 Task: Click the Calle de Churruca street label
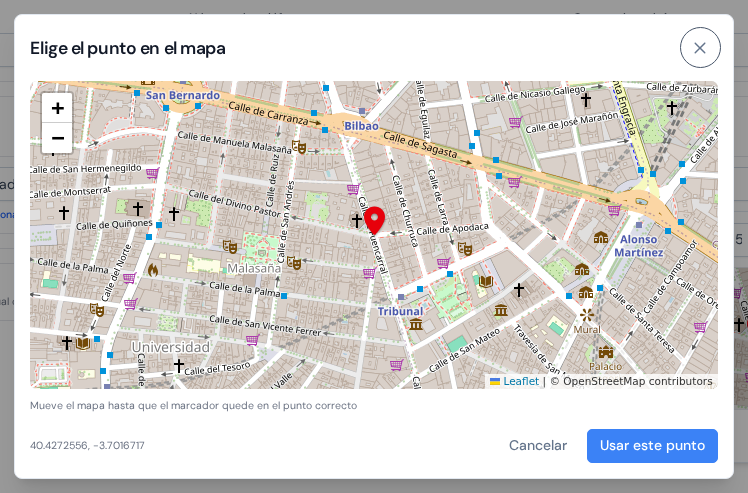pos(405,211)
